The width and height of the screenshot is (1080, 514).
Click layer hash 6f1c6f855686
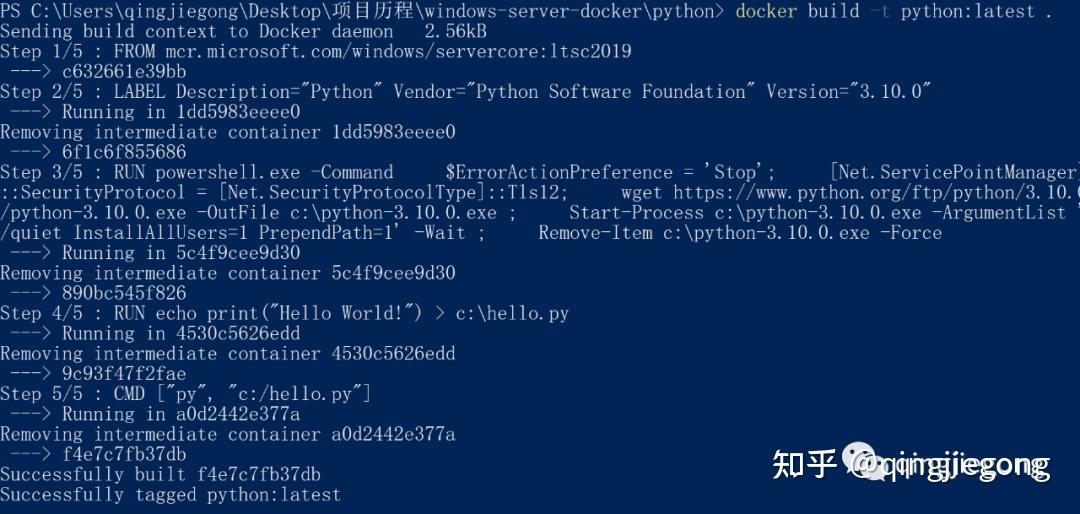click(x=124, y=152)
